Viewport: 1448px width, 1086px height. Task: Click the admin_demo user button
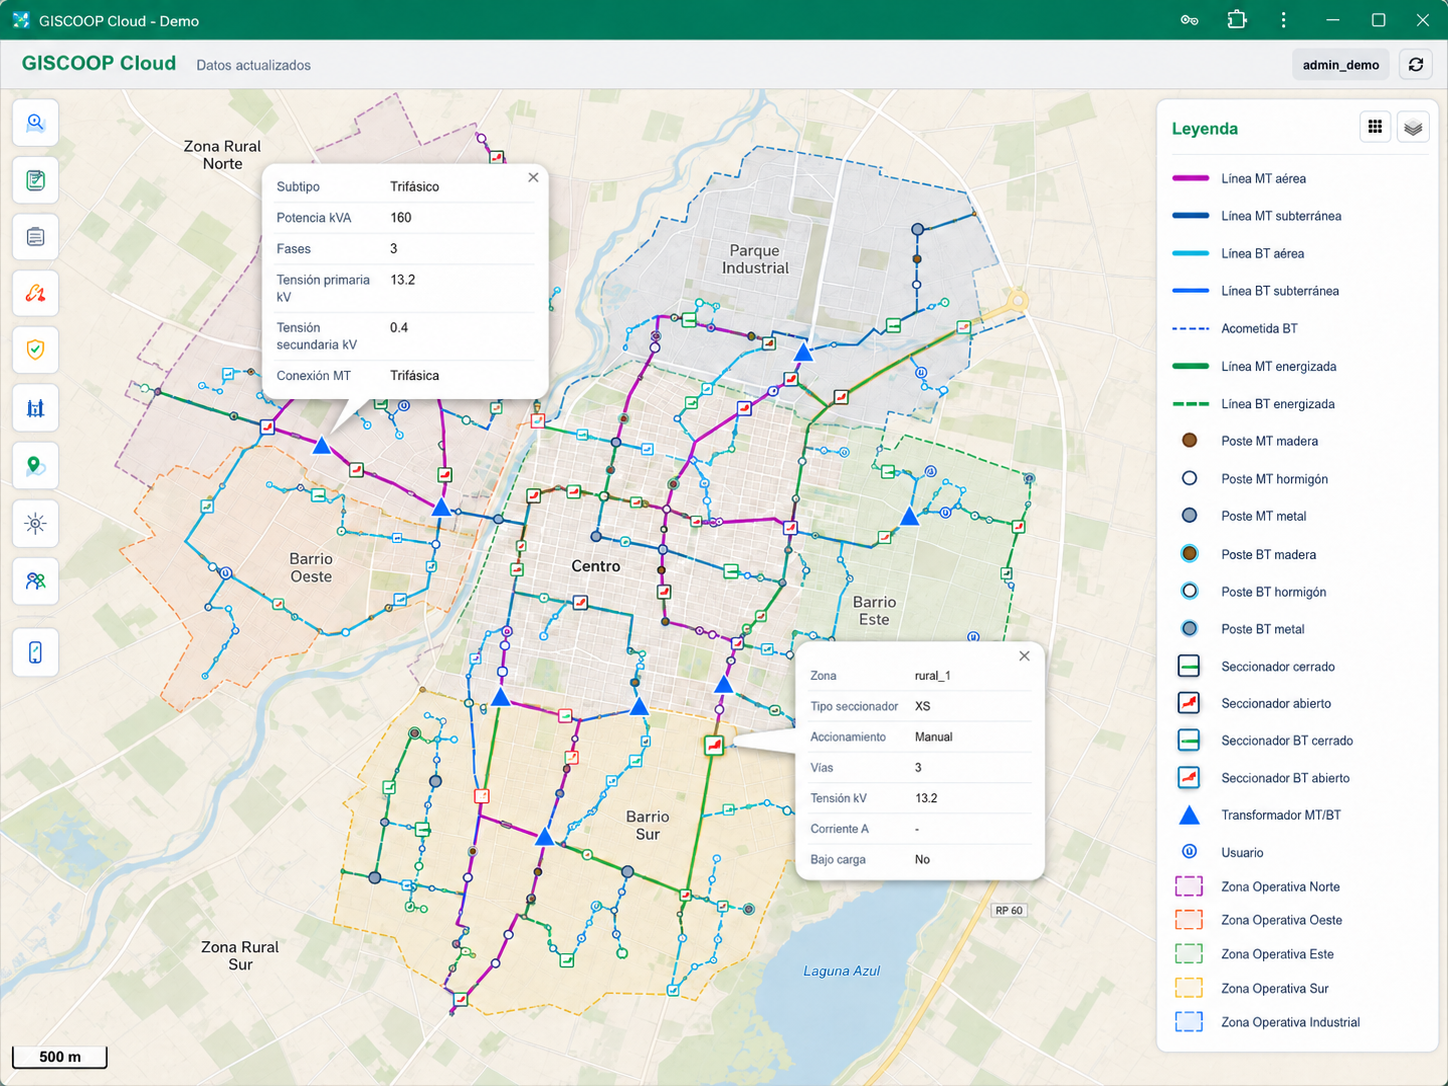pyautogui.click(x=1340, y=65)
